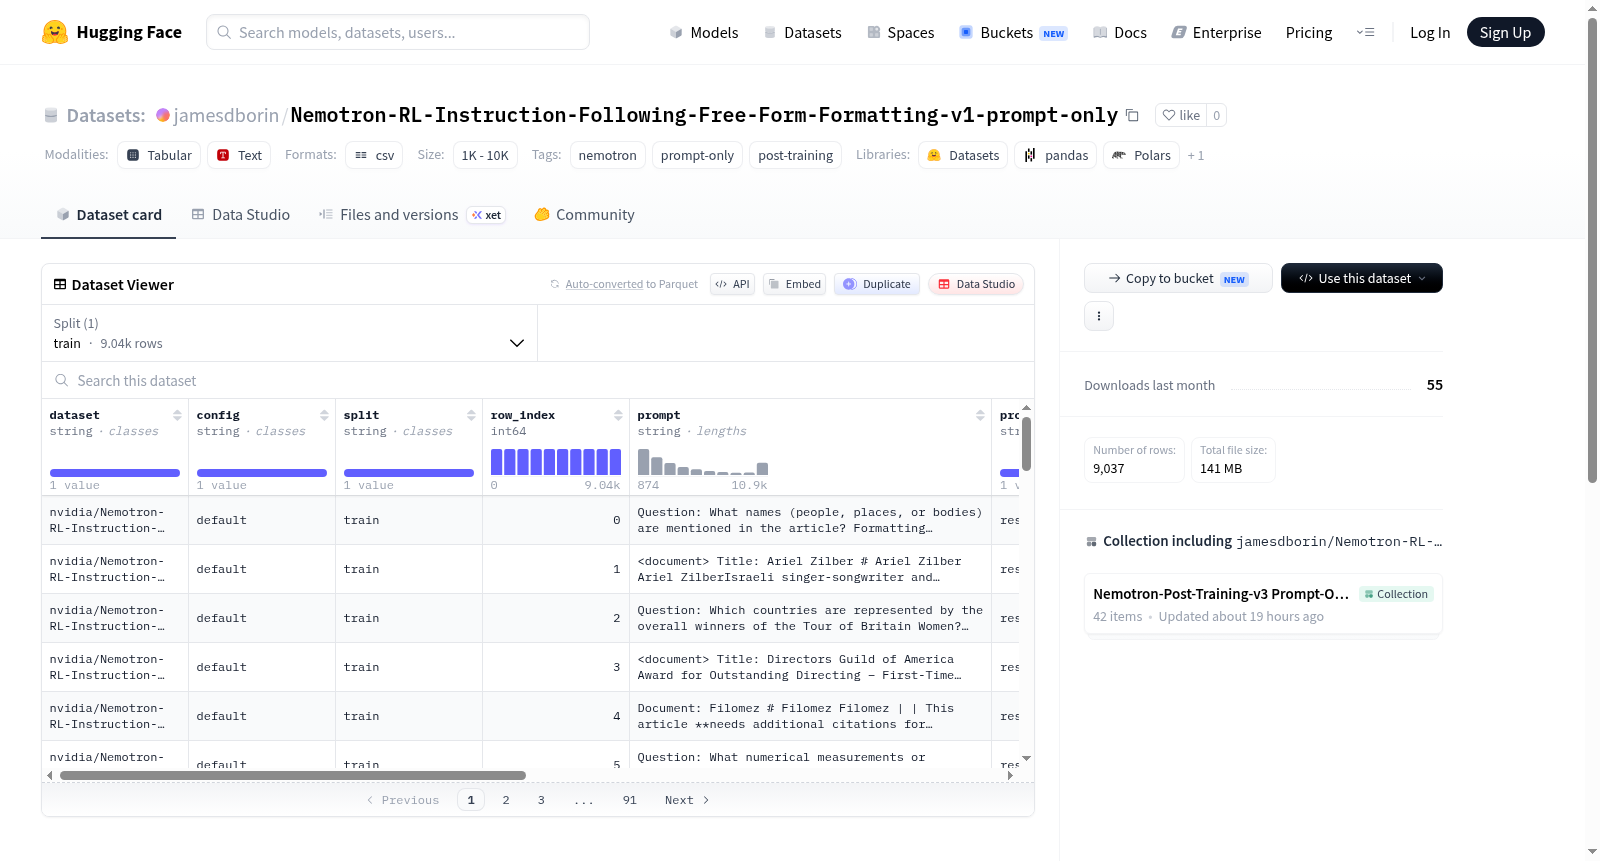Select the csv format tag
Image resolution: width=1600 pixels, height=861 pixels.
pos(374,155)
